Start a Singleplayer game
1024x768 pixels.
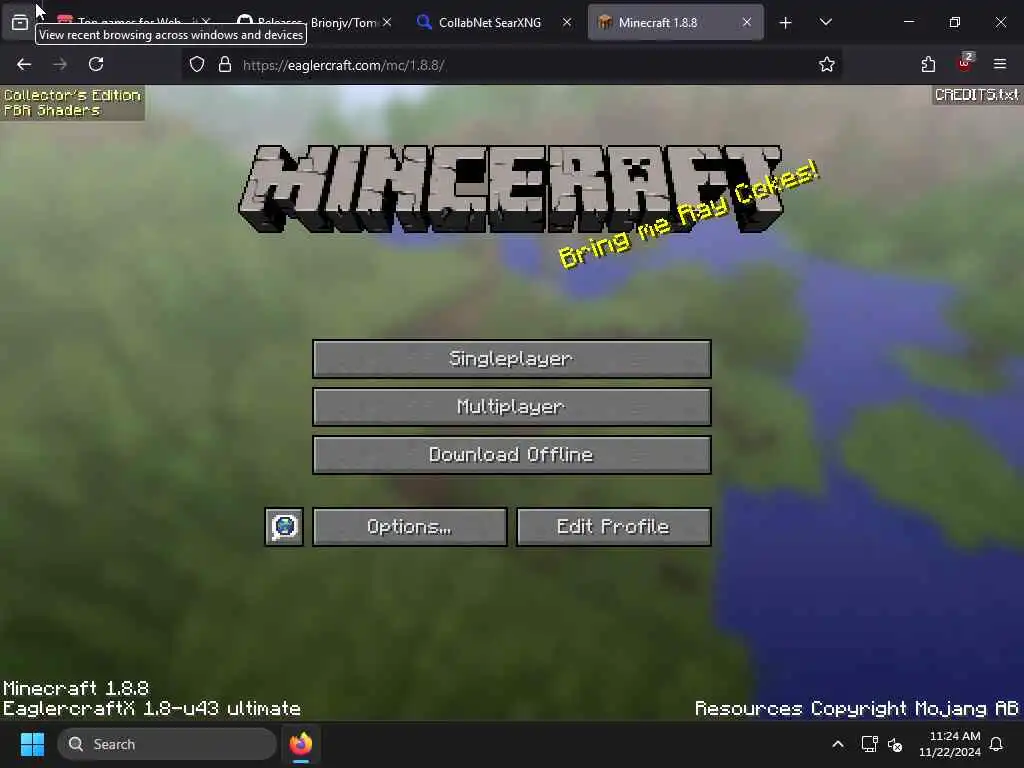tap(511, 359)
